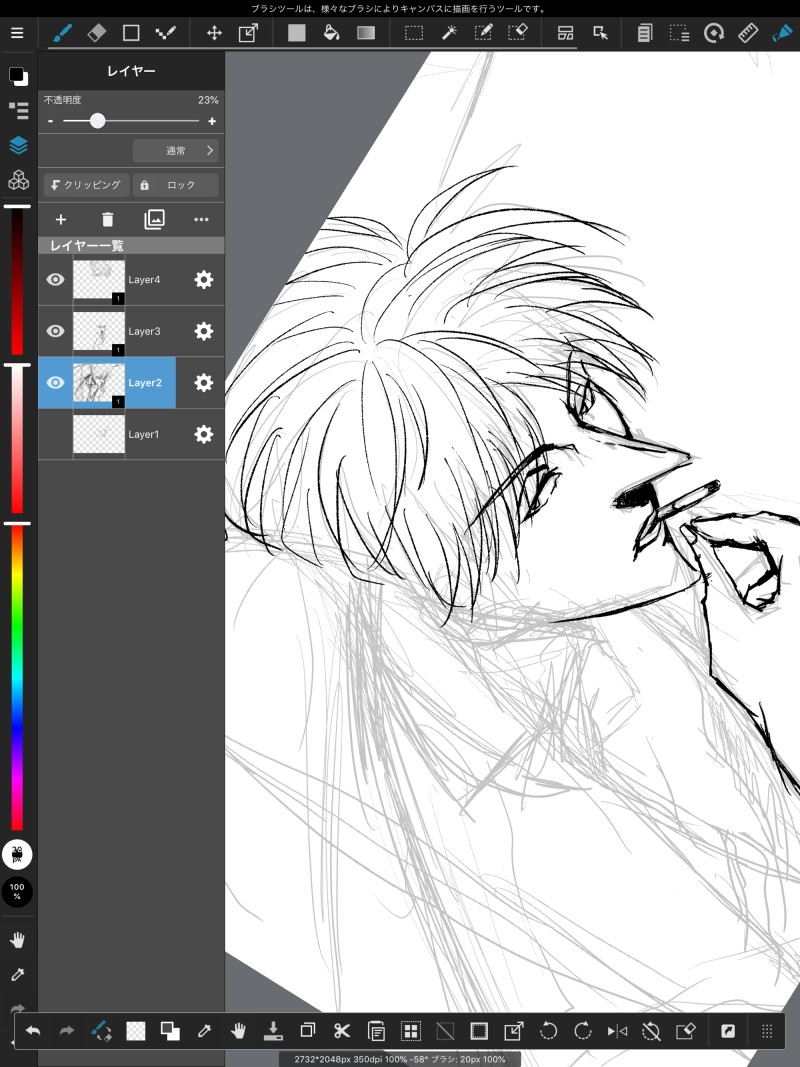This screenshot has width=800, height=1067.
Task: Select the Magic Wand tool
Action: [449, 33]
